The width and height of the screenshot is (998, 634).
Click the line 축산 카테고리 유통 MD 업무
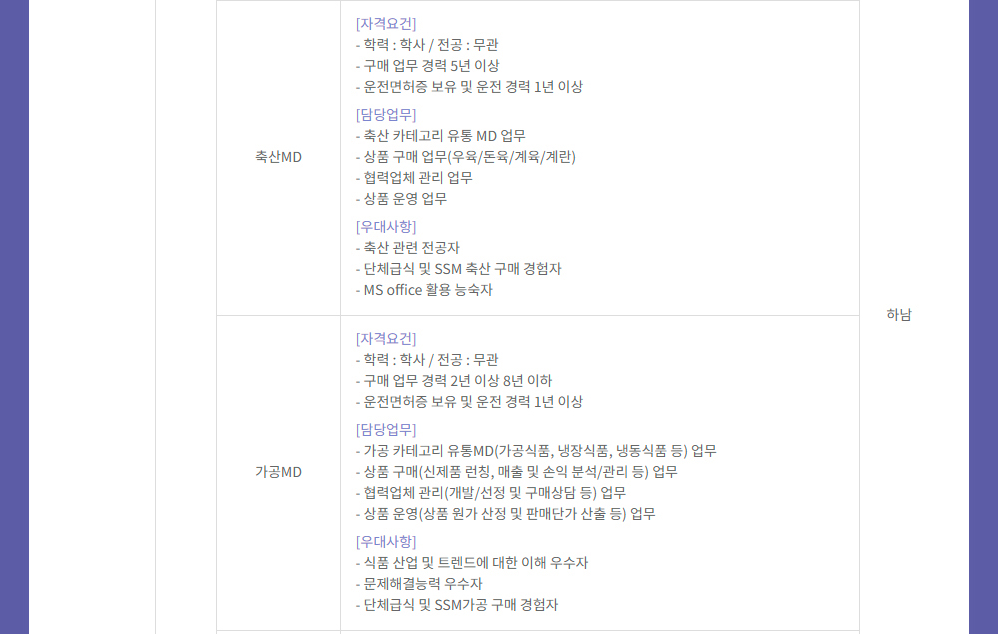pyautogui.click(x=440, y=136)
